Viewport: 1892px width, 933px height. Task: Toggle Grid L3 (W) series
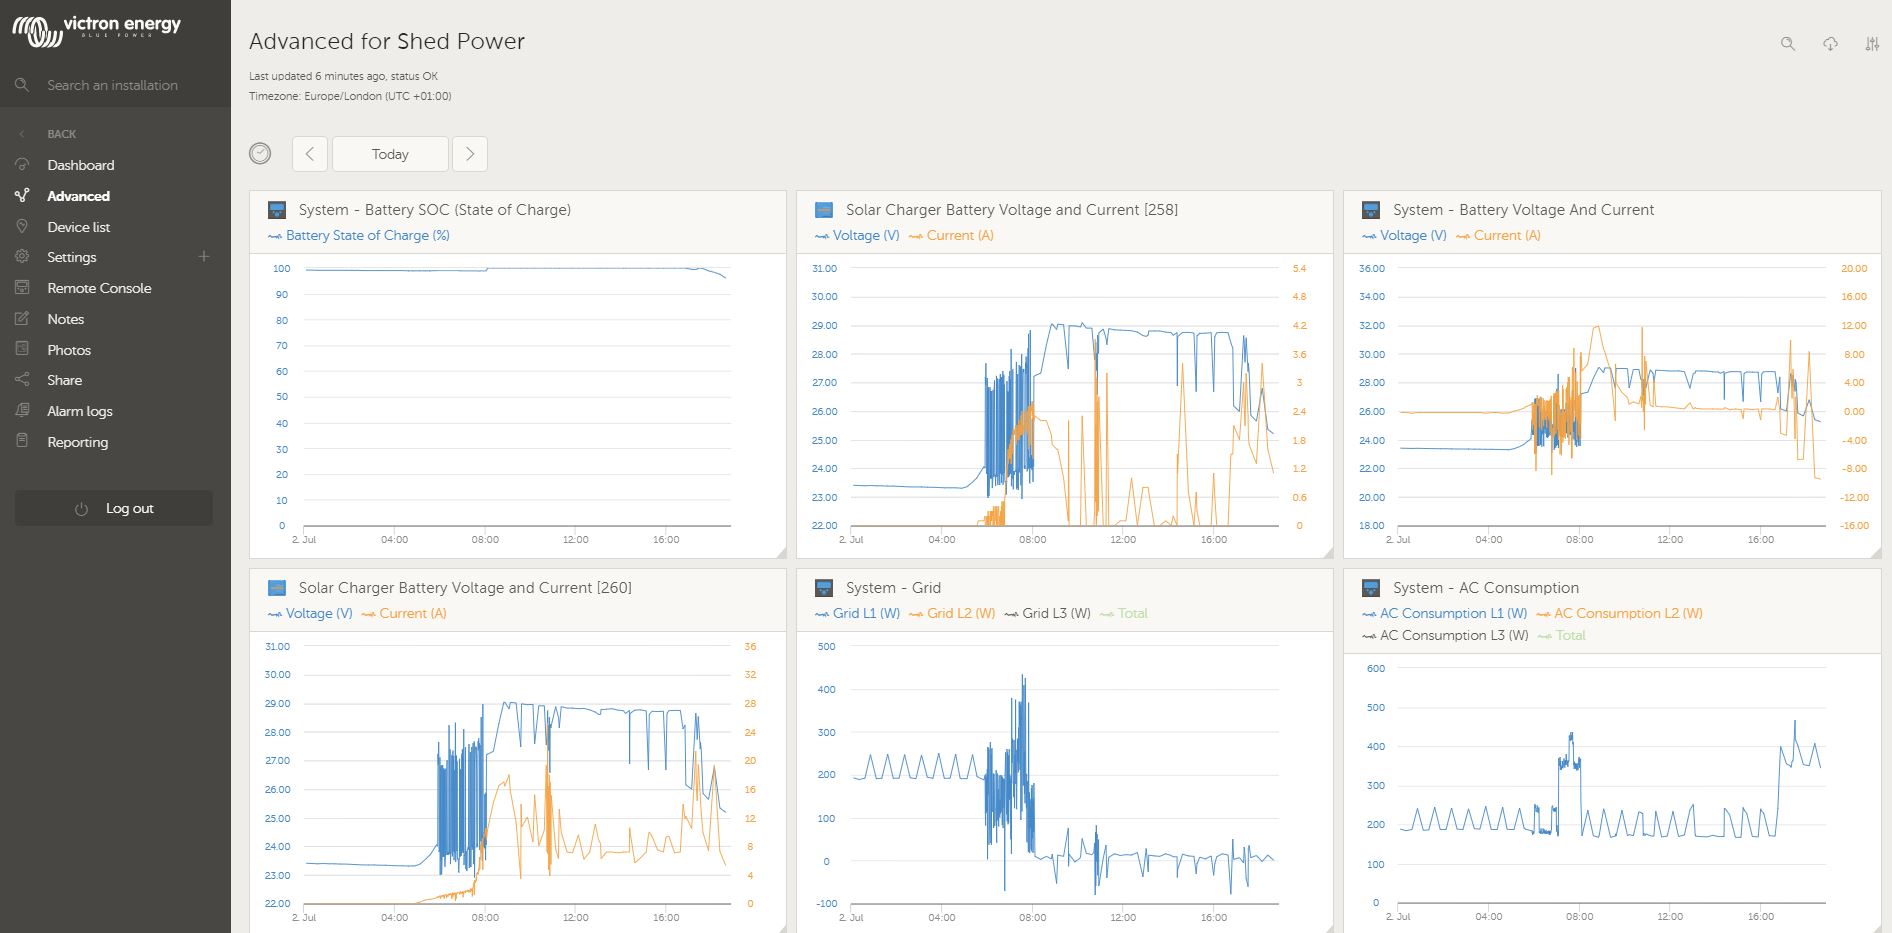1047,614
